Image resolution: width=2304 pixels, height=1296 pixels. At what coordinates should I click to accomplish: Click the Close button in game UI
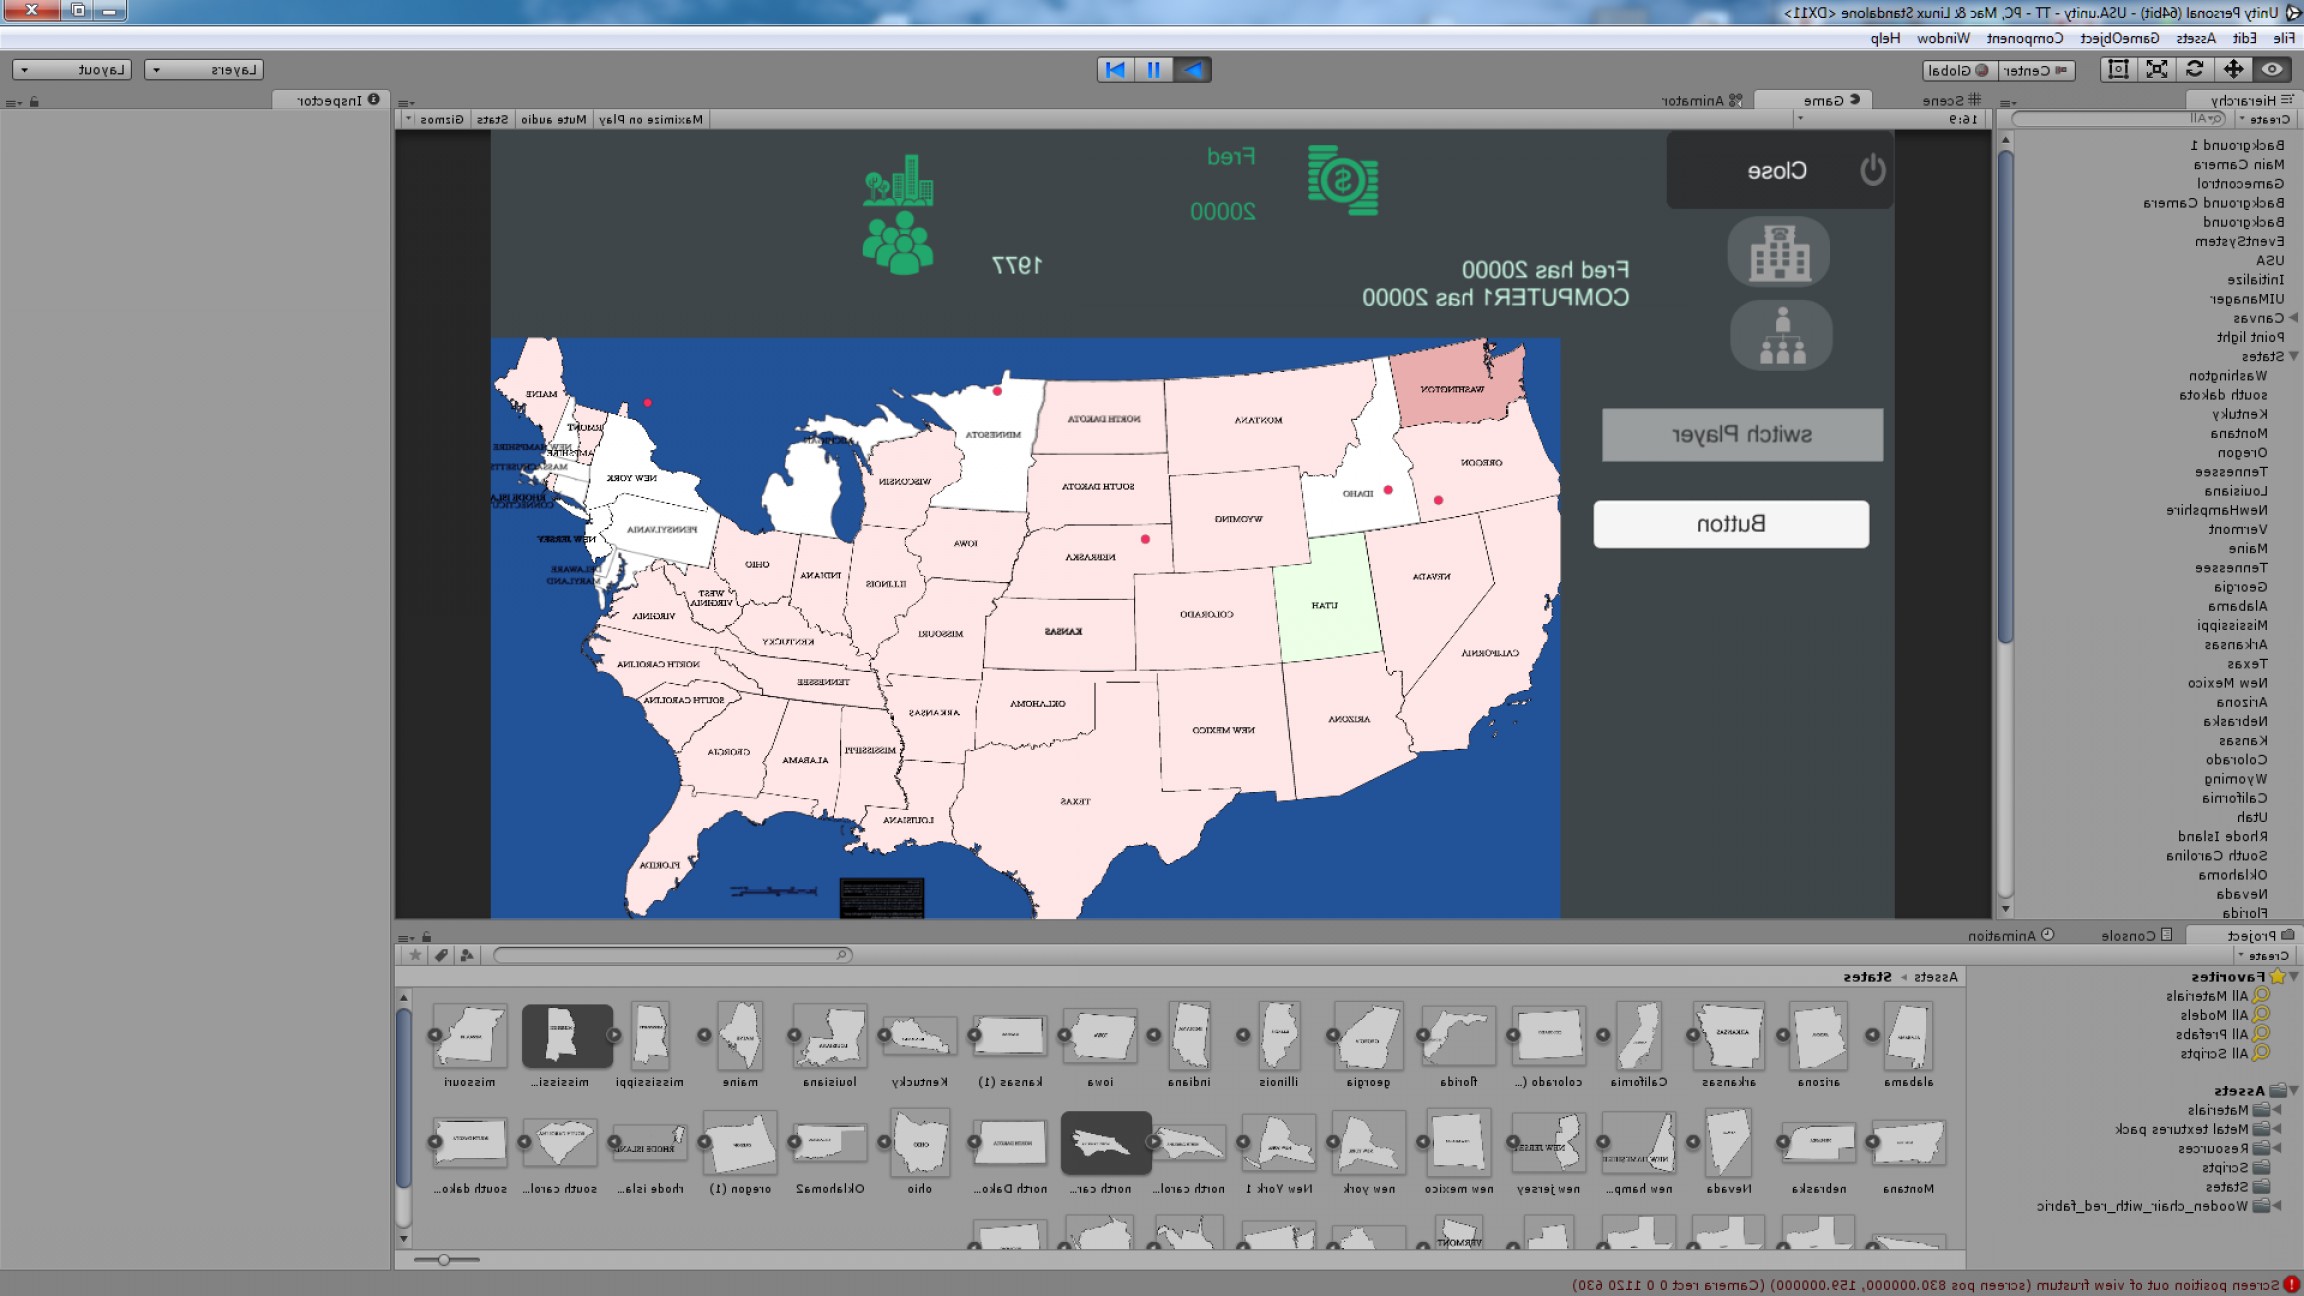click(1779, 170)
